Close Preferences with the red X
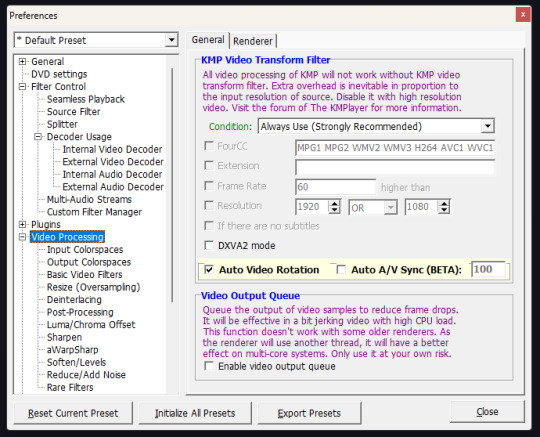Screen dimensions: 540x437 (x=523, y=15)
